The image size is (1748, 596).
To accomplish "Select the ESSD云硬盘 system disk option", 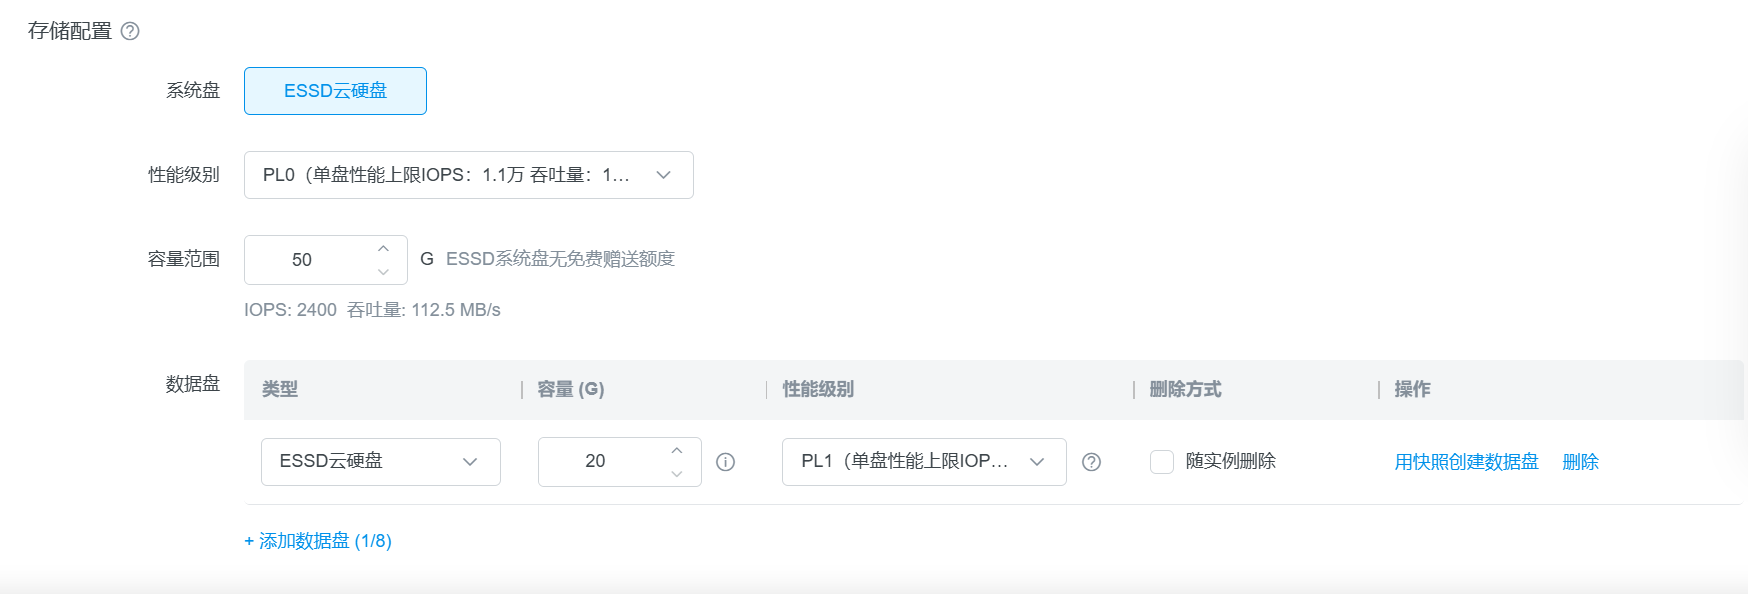I will click(335, 91).
